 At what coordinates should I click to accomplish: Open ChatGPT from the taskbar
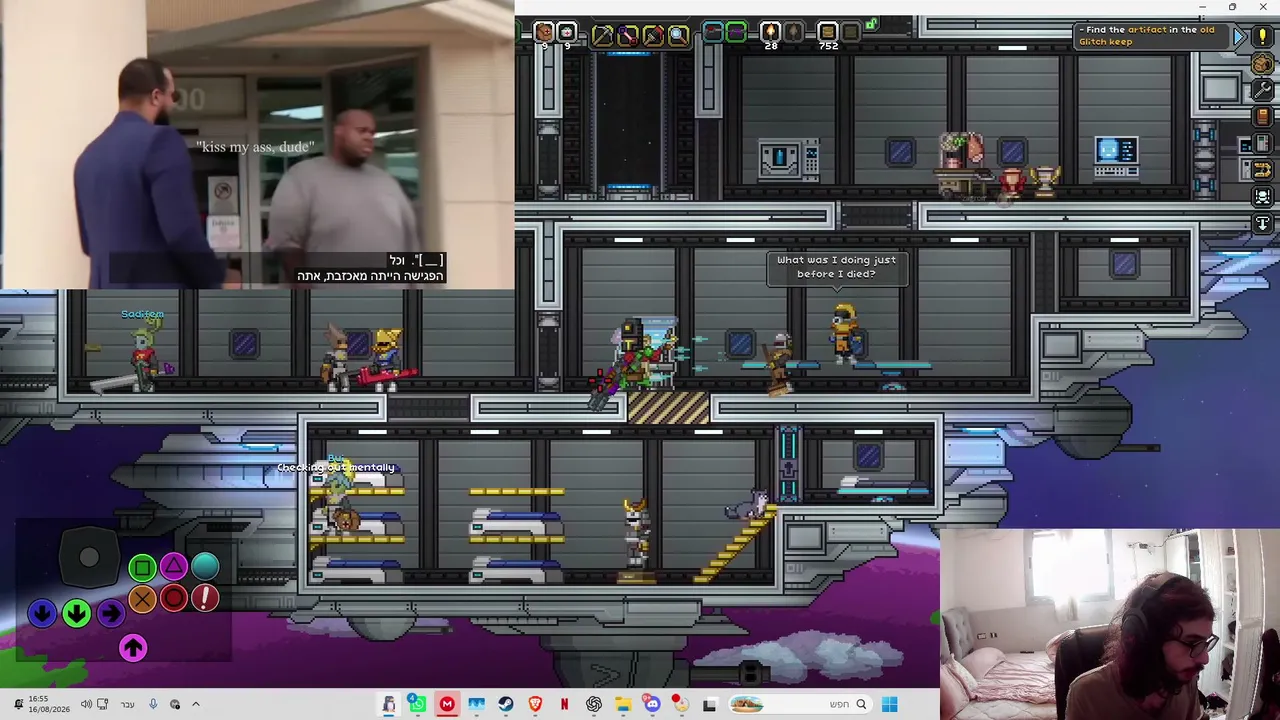[594, 705]
